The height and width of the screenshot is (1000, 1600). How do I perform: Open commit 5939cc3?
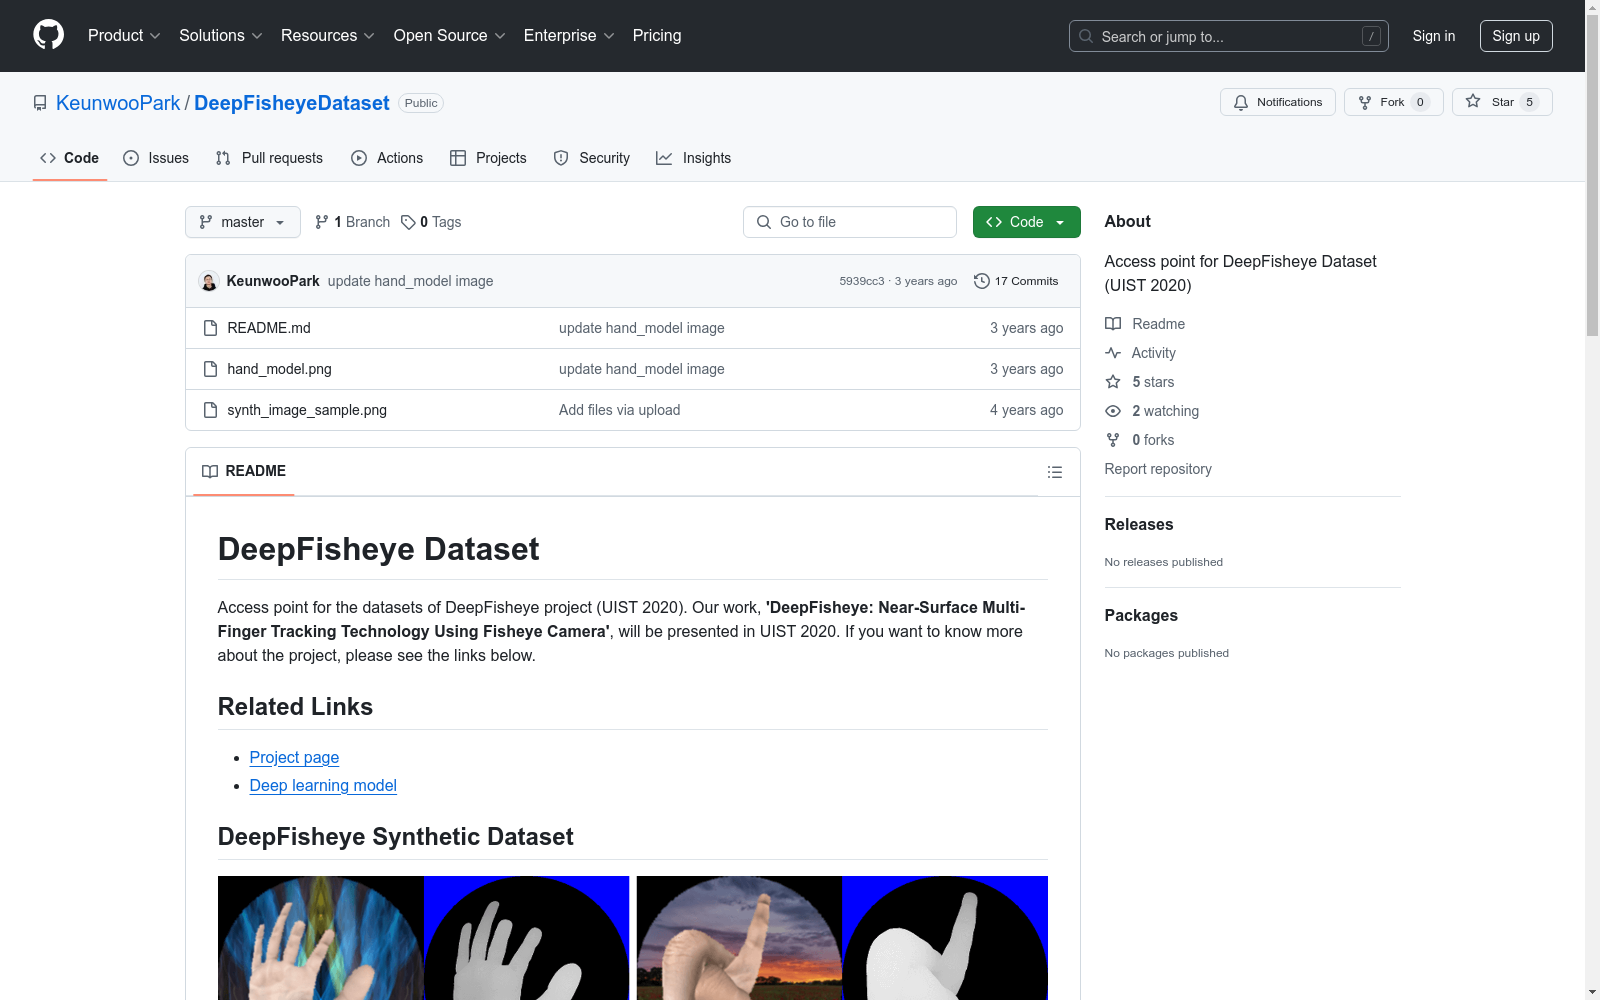click(862, 281)
